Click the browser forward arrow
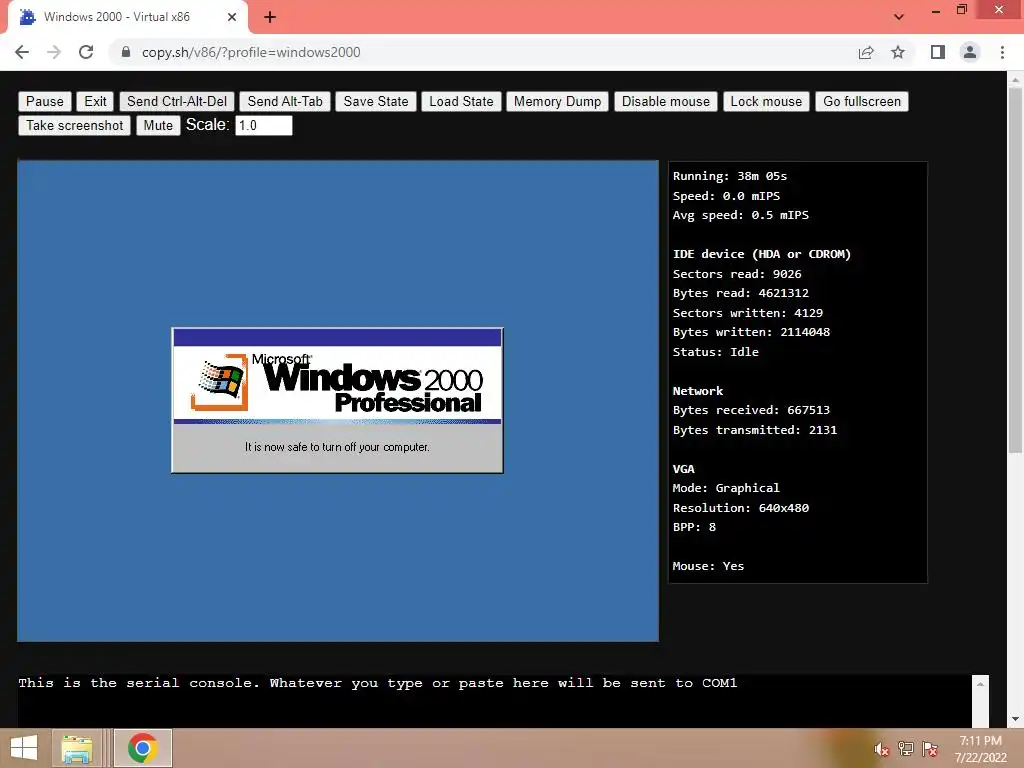Viewport: 1024px width, 768px height. 54,52
